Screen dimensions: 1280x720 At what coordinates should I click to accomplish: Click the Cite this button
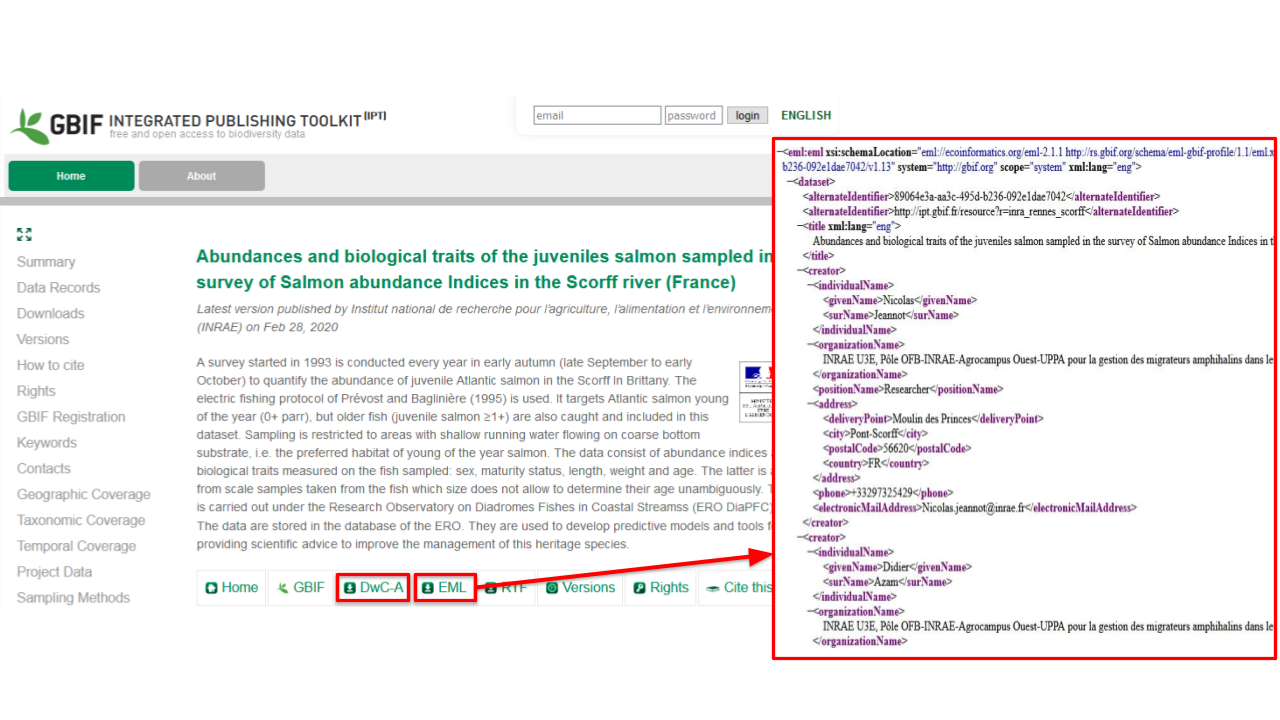tap(740, 588)
